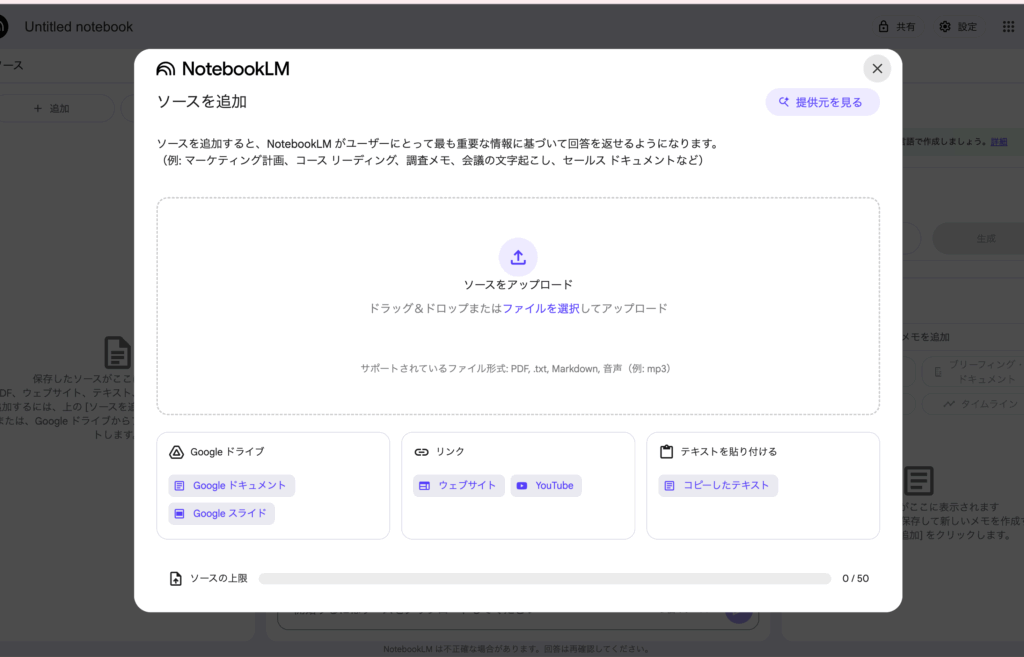The height and width of the screenshot is (657, 1024).
Task: Click 詳細 link in background banner
Action: tap(999, 142)
